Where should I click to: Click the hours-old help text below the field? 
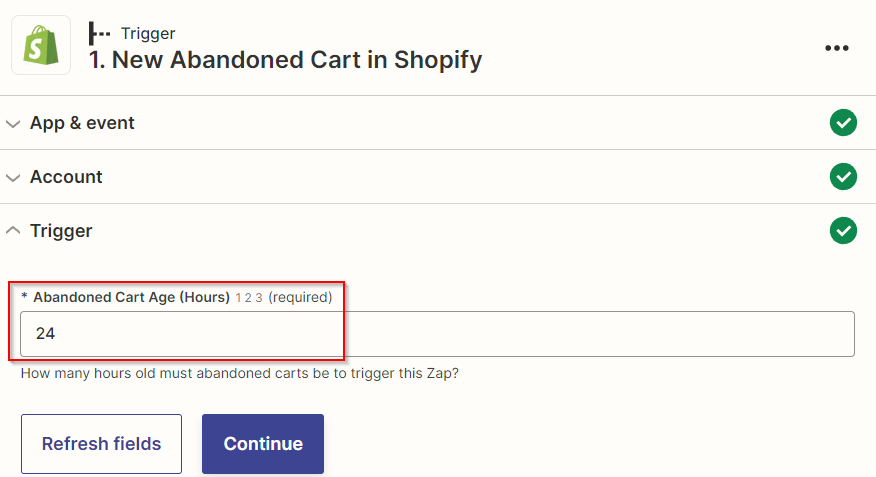(240, 373)
